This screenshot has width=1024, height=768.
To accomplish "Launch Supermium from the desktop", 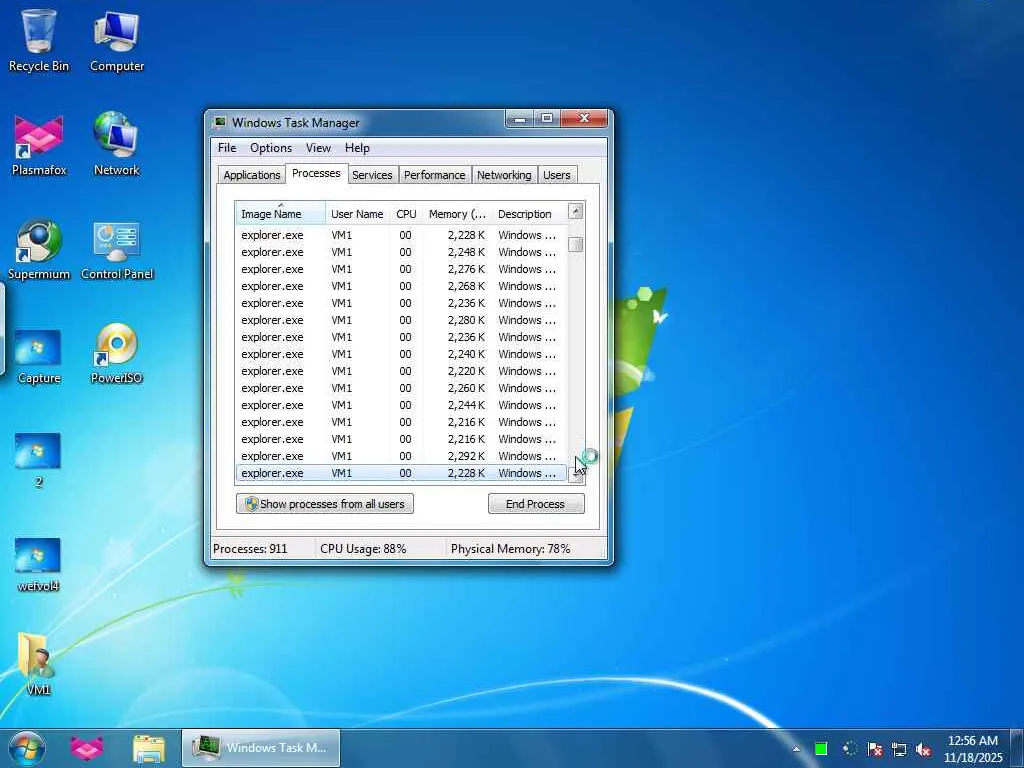I will pyautogui.click(x=39, y=248).
